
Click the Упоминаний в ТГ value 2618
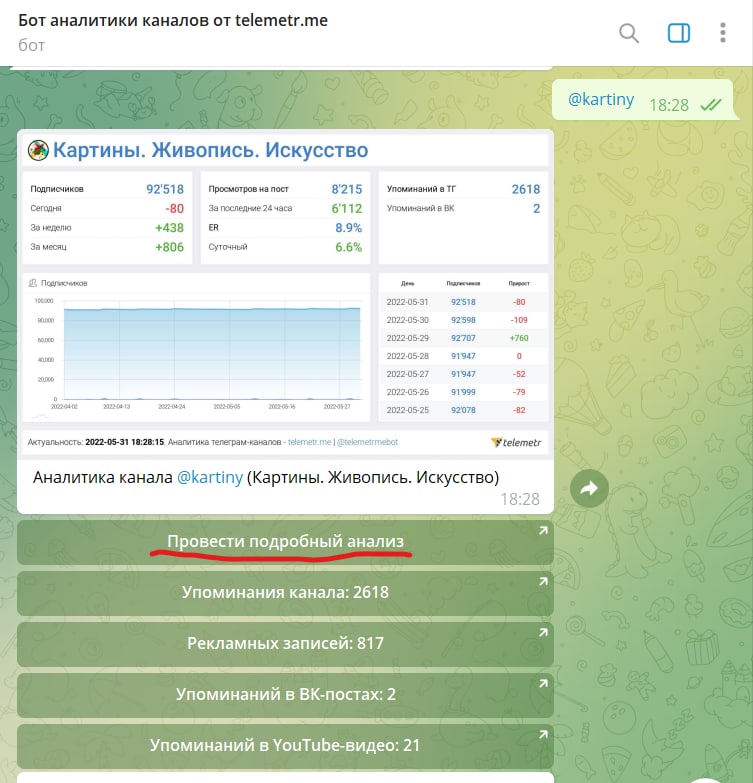pos(526,189)
